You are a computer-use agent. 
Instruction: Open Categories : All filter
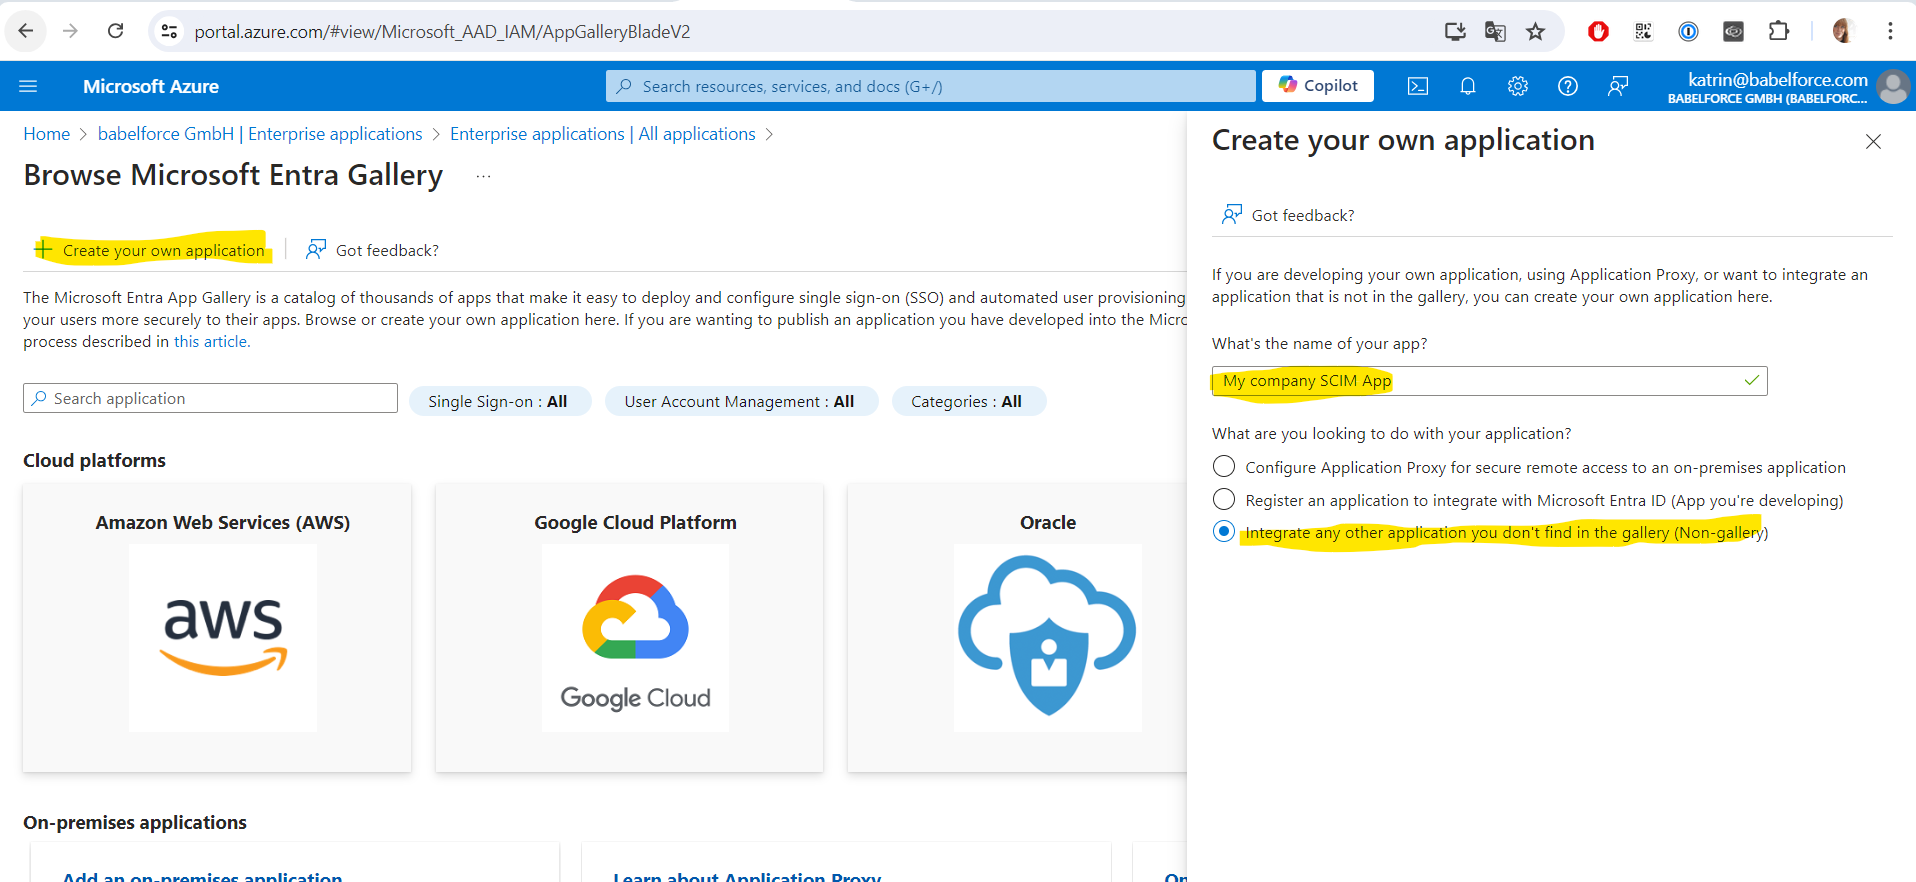click(968, 401)
